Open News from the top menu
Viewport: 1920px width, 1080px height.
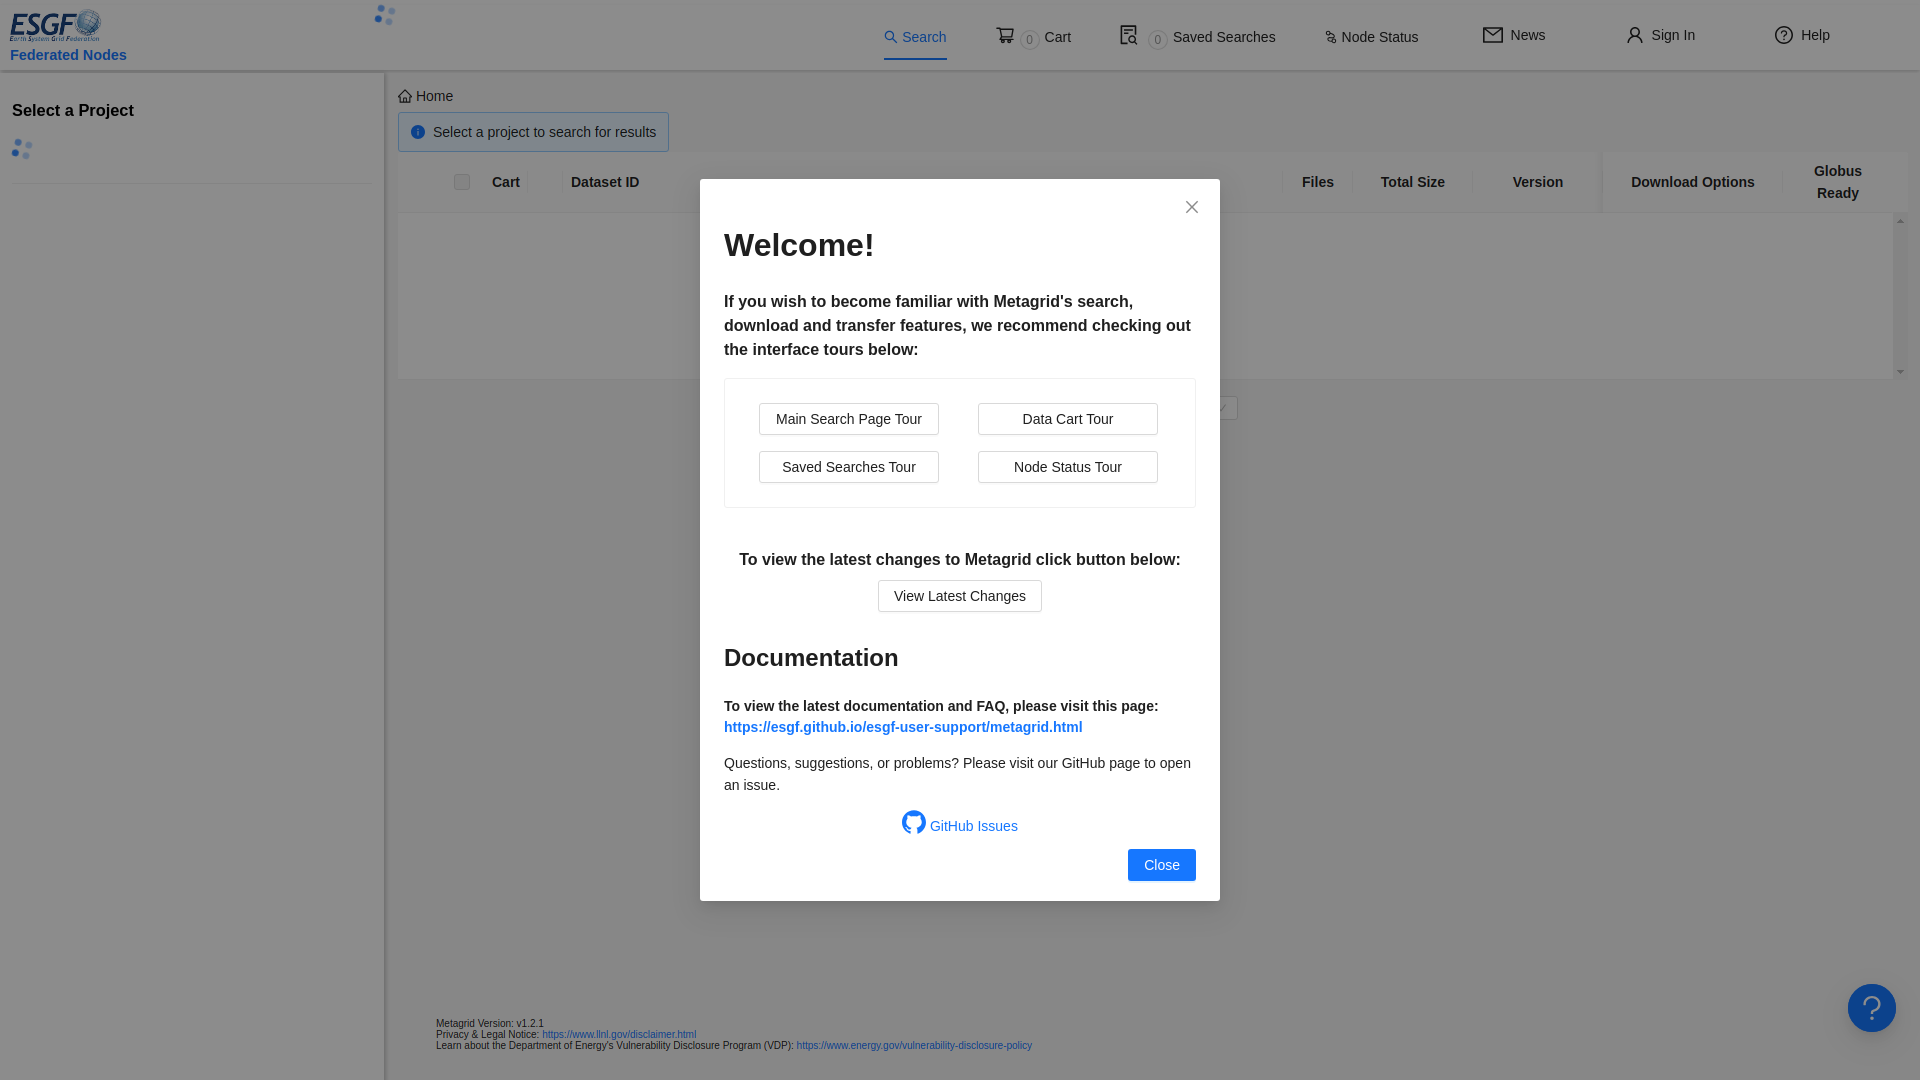(1514, 35)
